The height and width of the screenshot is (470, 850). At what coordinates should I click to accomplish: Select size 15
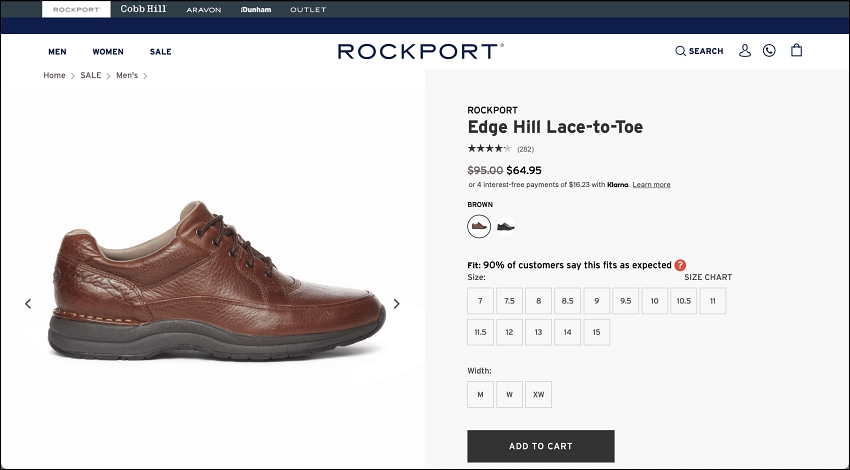pyautogui.click(x=596, y=332)
